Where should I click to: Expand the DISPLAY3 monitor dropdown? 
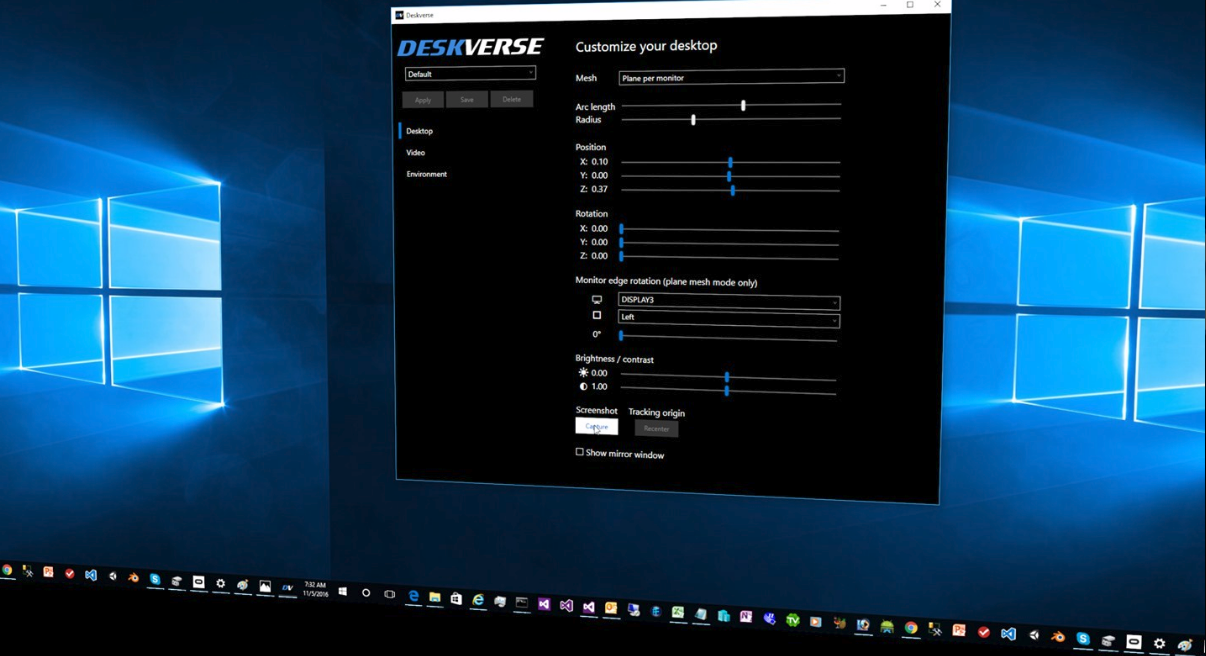click(x=728, y=301)
